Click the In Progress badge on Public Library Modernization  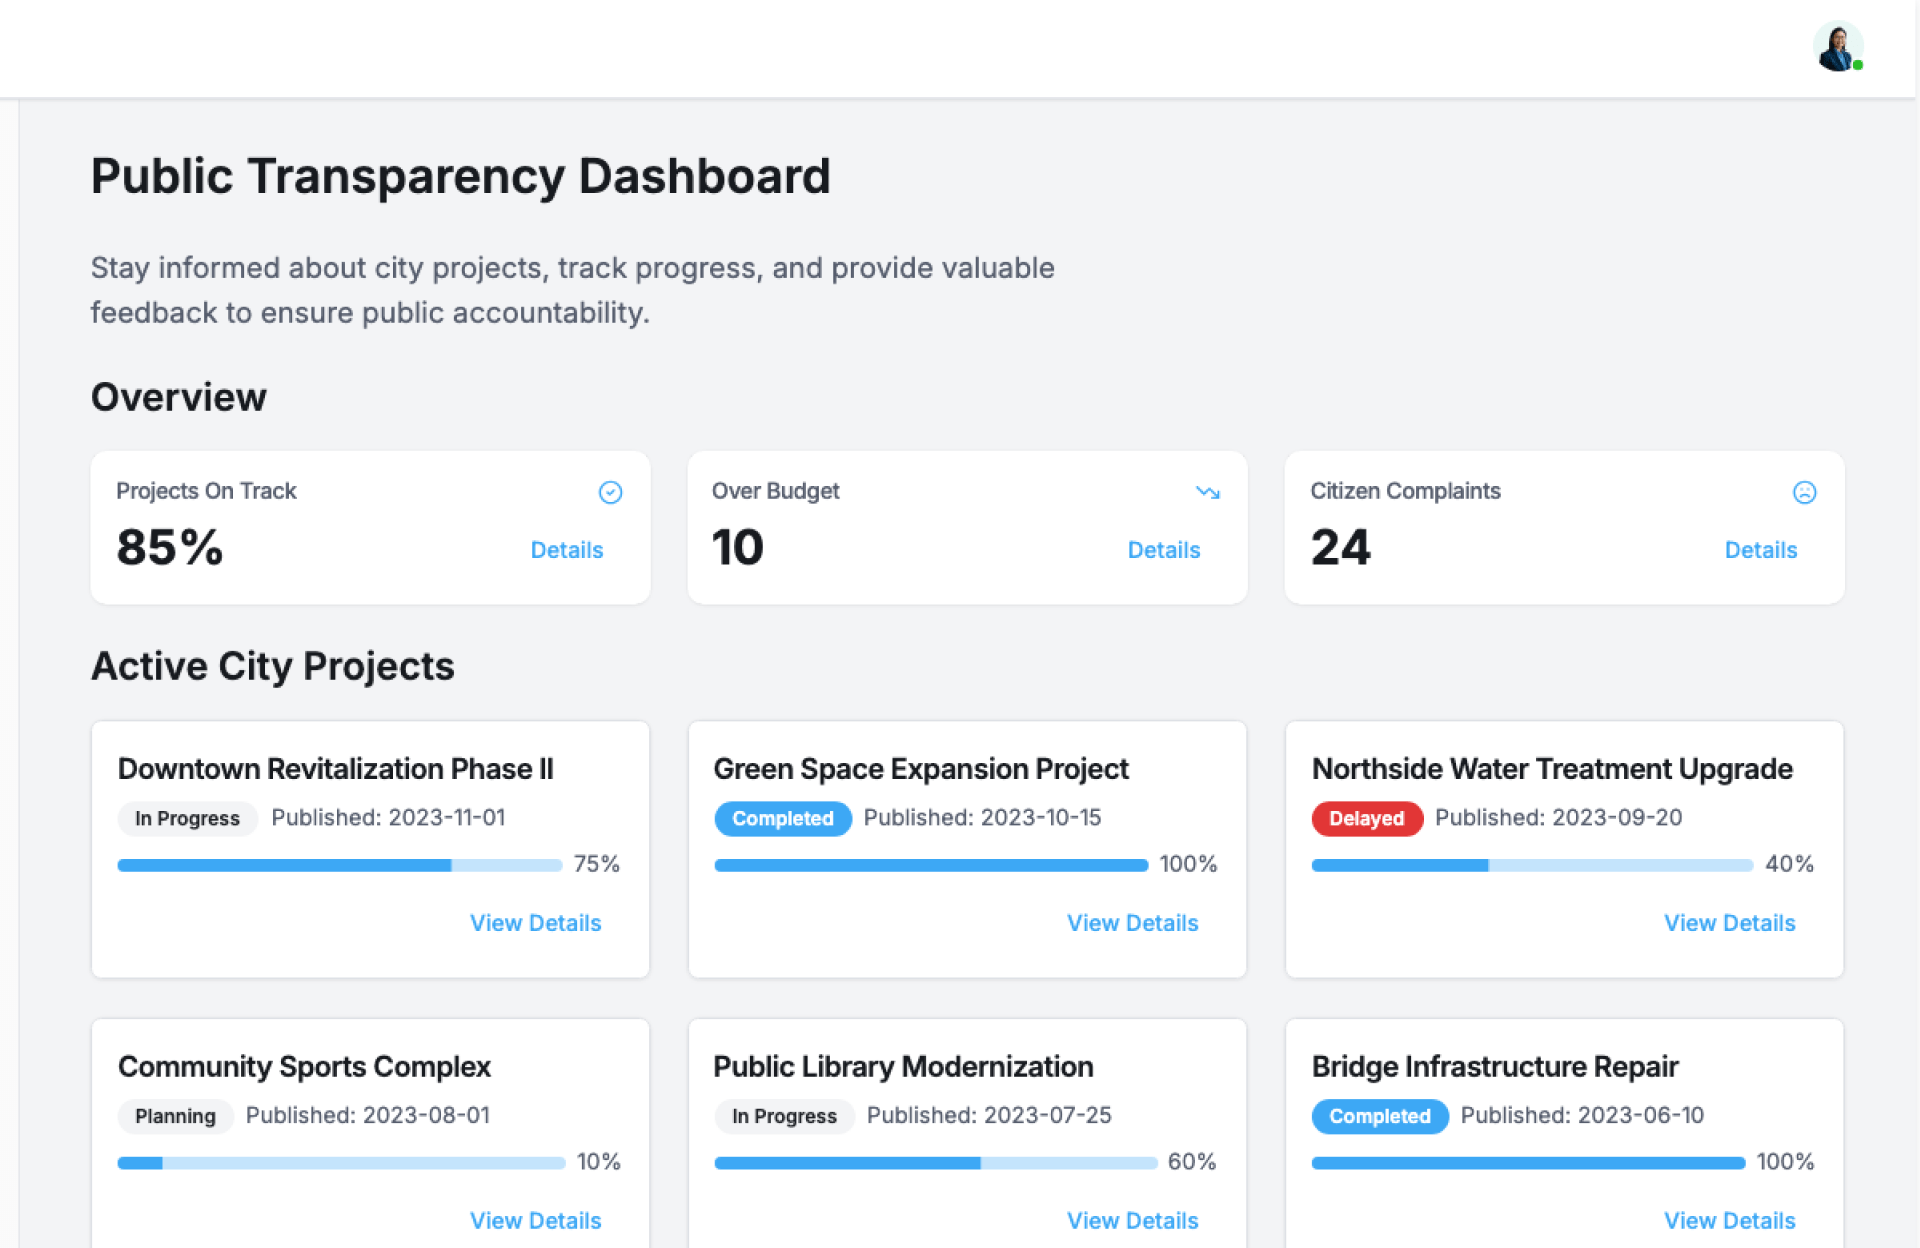[x=784, y=1116]
